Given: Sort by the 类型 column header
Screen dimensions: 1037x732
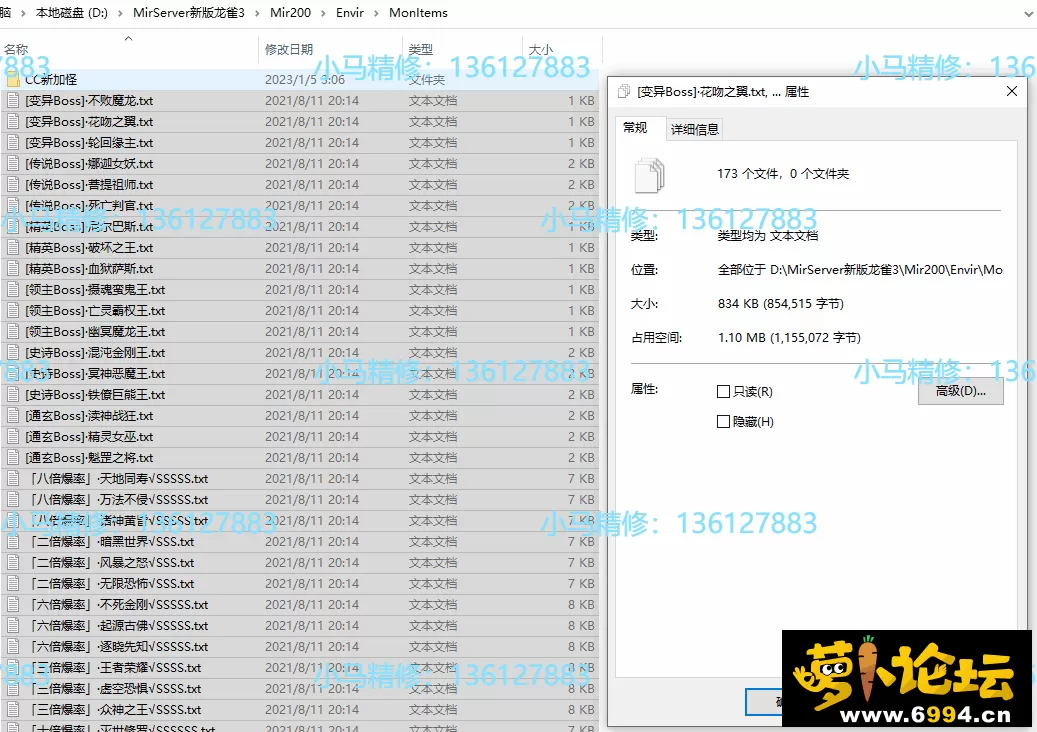Looking at the screenshot, I should point(421,50).
